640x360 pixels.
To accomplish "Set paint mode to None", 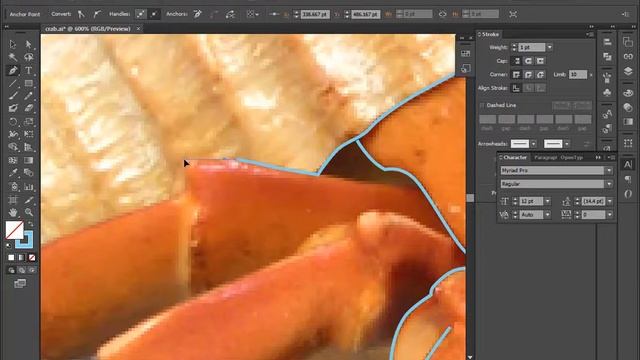I will tap(32, 258).
